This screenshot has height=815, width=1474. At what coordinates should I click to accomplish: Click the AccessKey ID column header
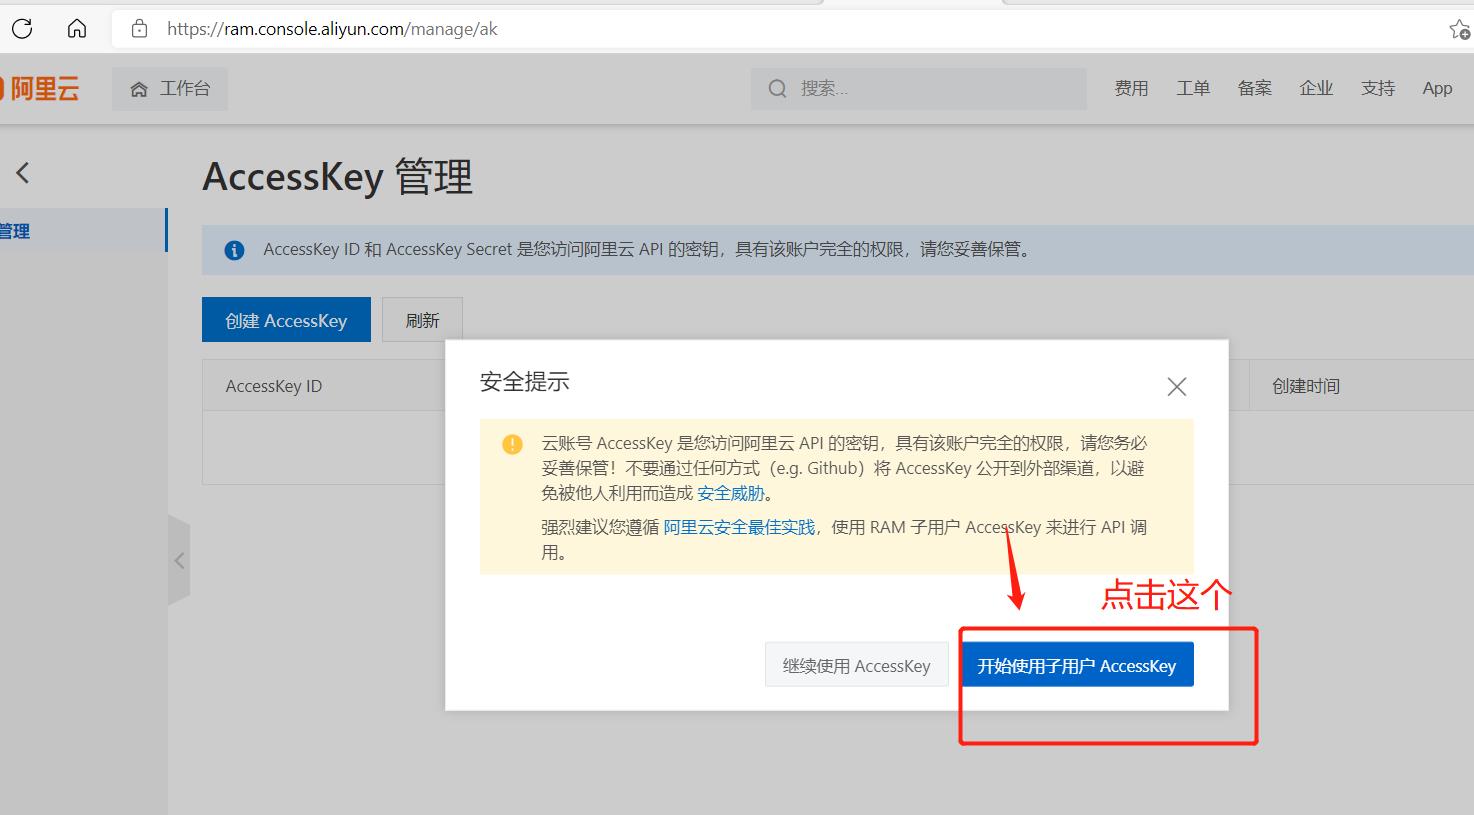[x=274, y=386]
